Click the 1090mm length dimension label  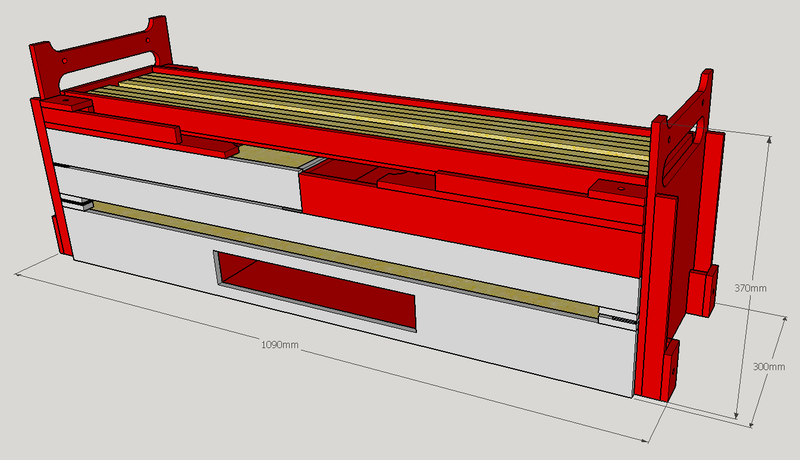pyautogui.click(x=280, y=344)
